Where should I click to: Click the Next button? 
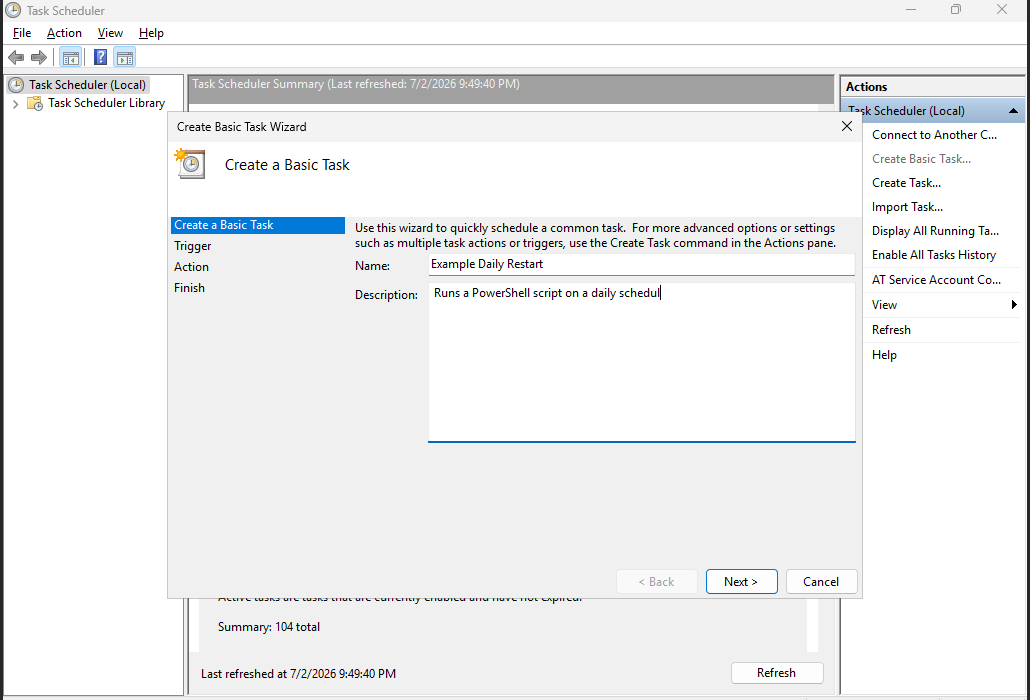coord(742,582)
